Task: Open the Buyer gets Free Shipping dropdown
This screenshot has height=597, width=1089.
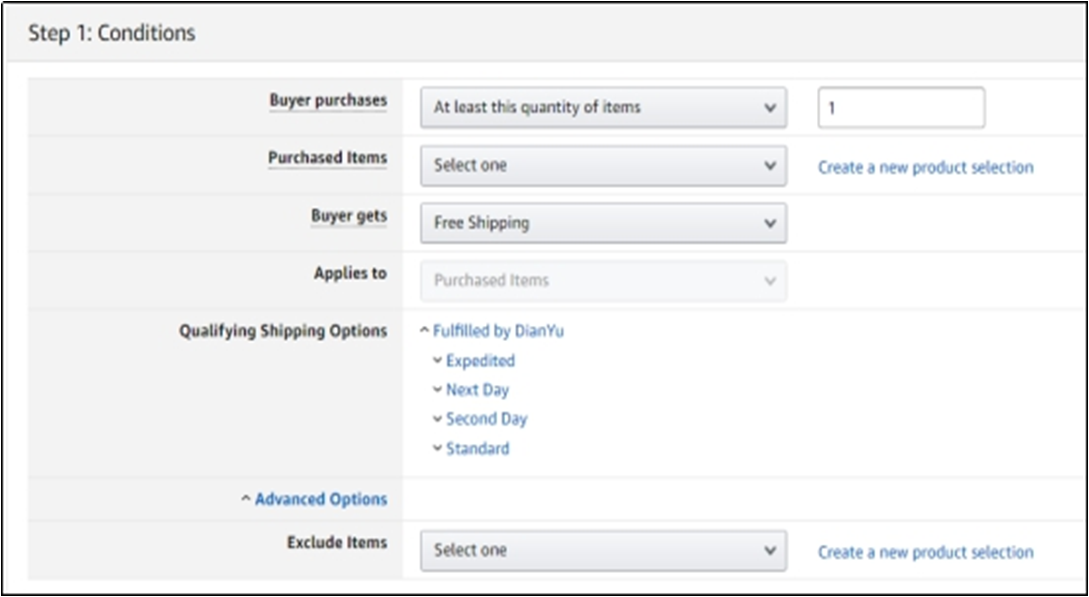Action: point(603,223)
